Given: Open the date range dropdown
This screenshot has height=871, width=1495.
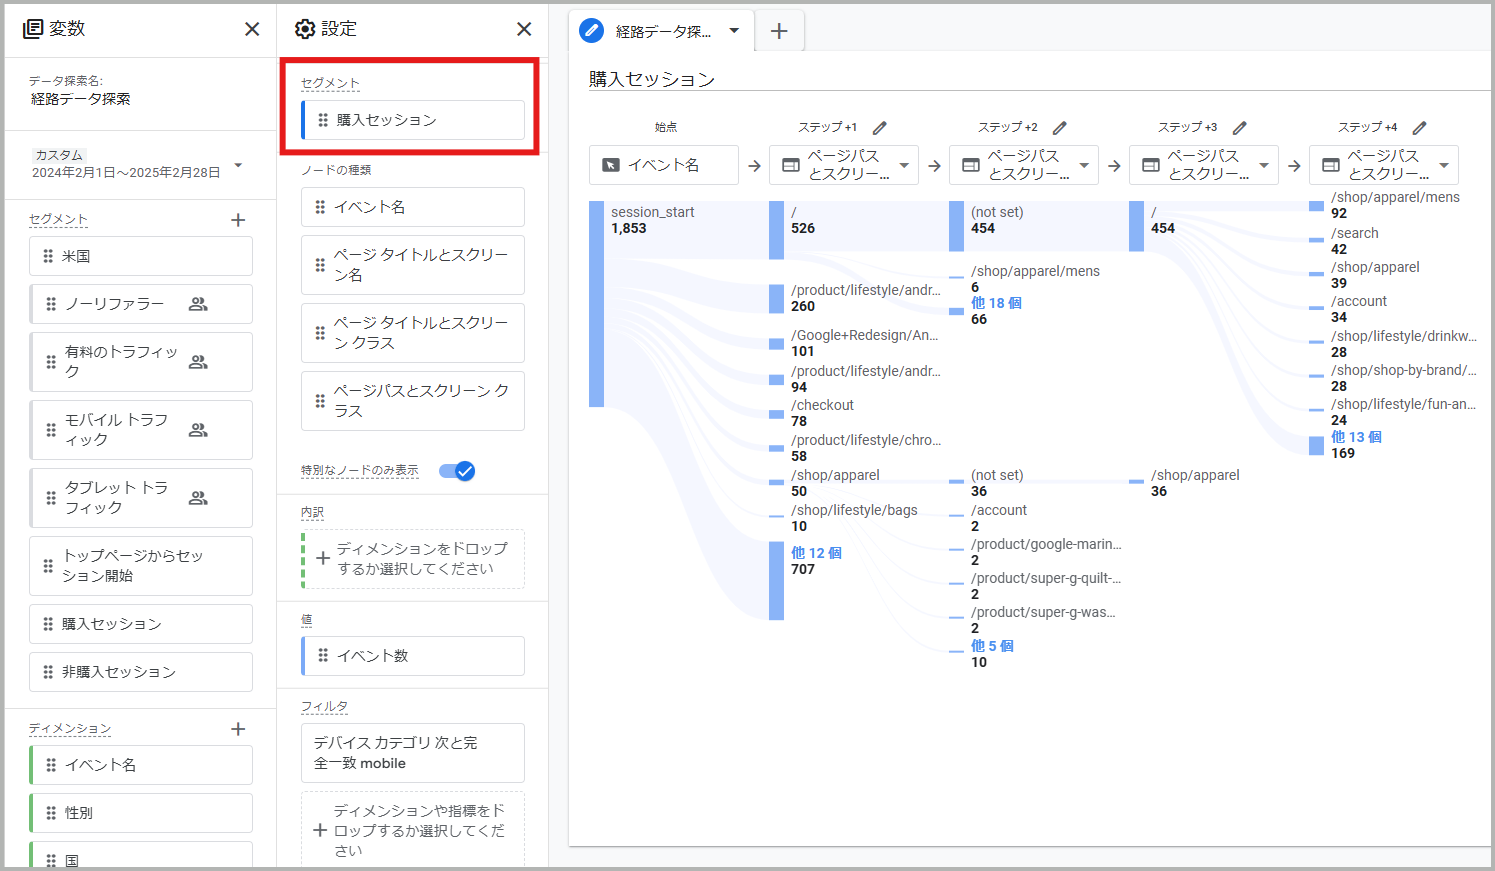Looking at the screenshot, I should tap(238, 165).
